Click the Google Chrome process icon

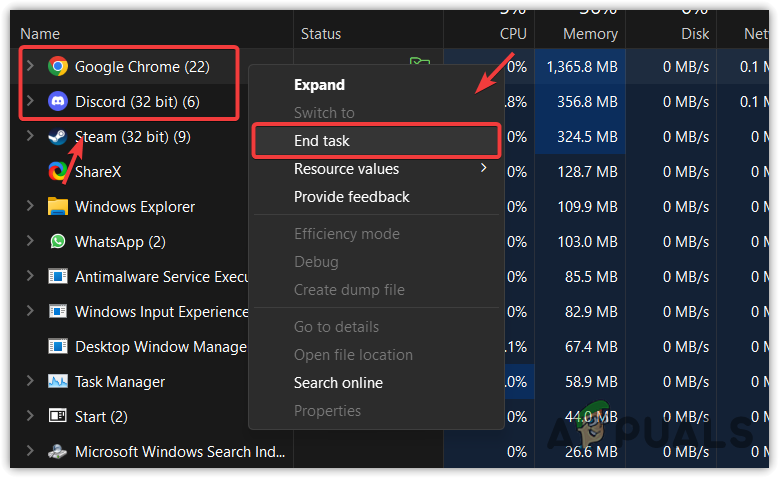(x=58, y=67)
